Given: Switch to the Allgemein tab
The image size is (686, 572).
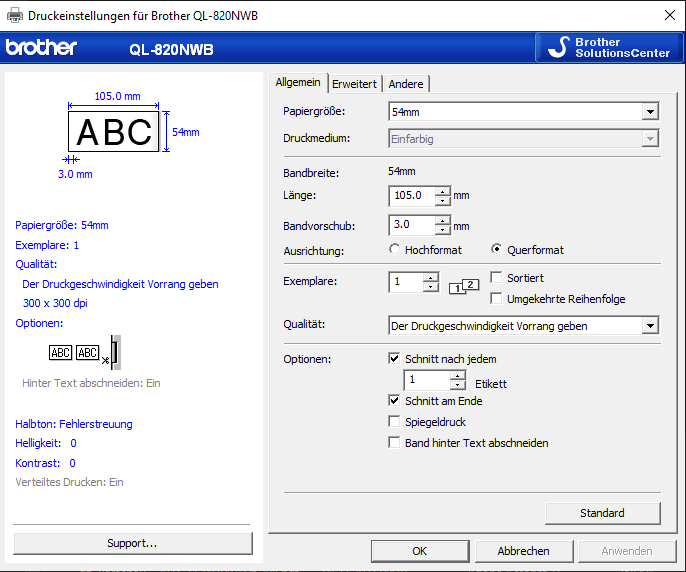Looking at the screenshot, I should [298, 82].
